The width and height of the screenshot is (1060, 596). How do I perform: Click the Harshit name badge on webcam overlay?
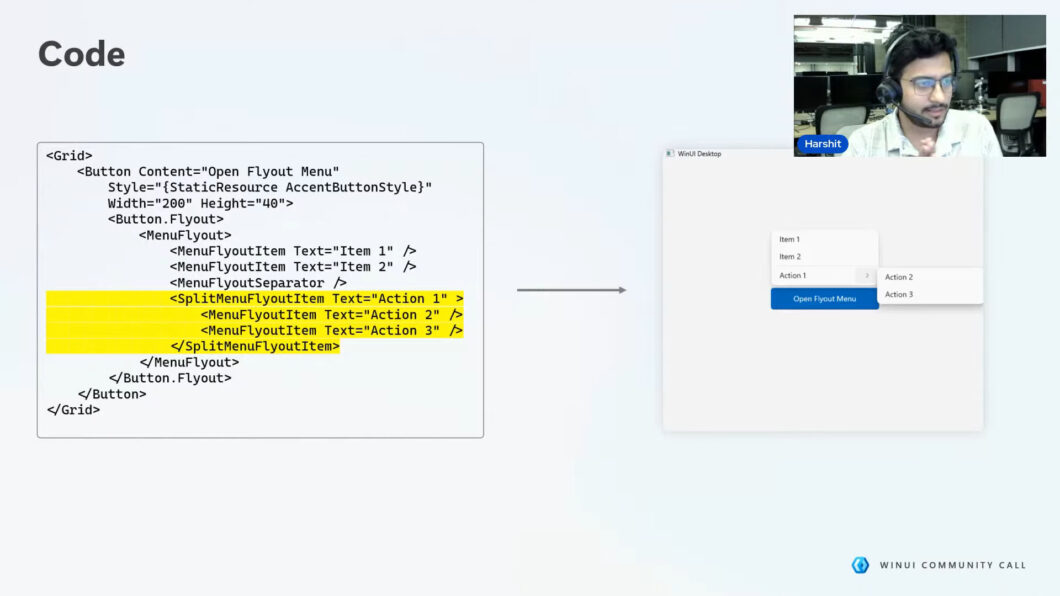(822, 143)
